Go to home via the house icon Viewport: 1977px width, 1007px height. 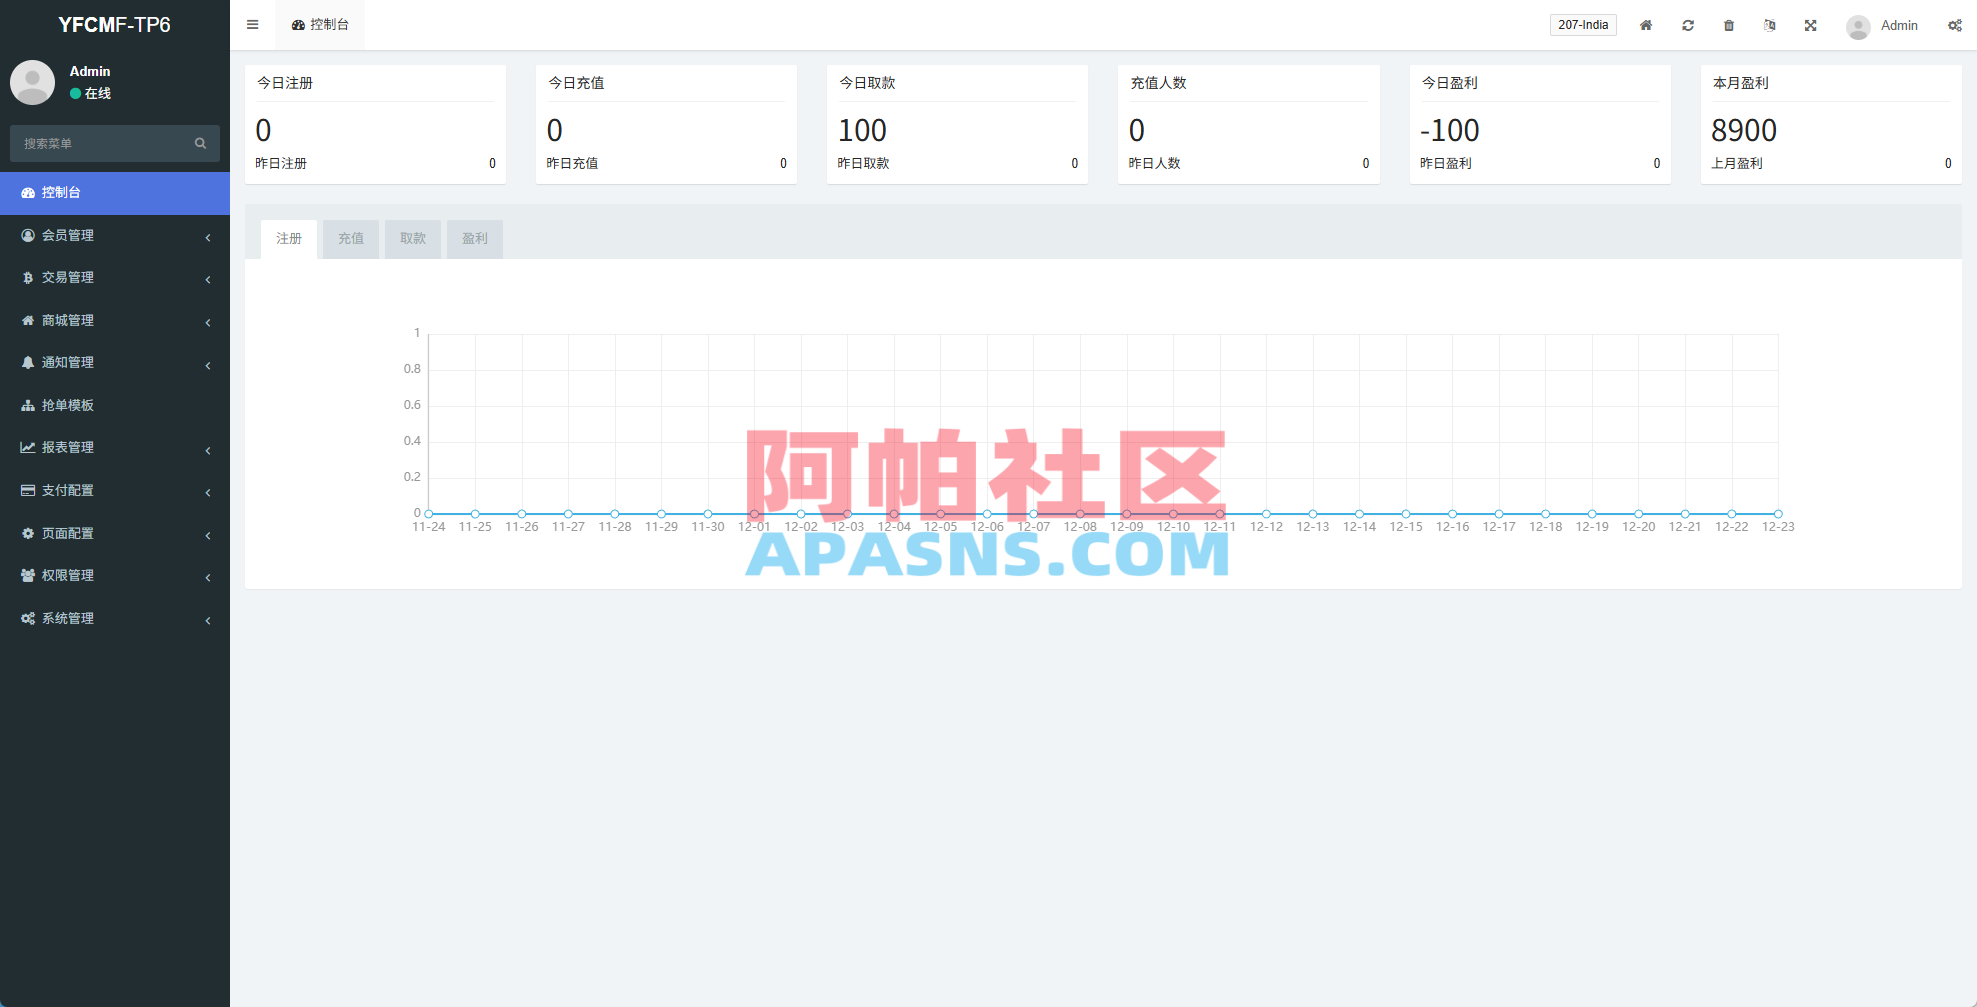[x=1646, y=25]
